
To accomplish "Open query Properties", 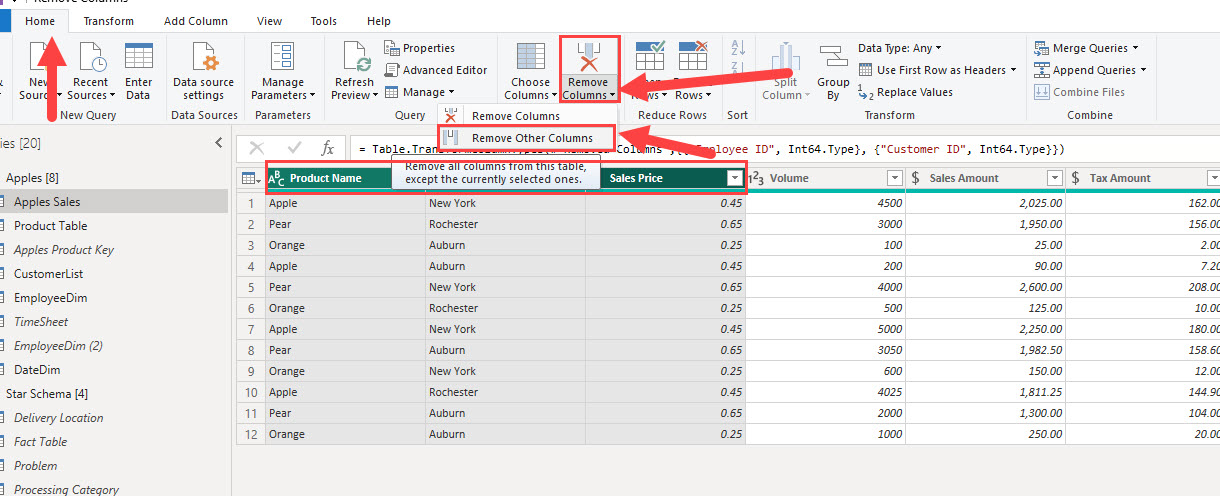I will point(420,48).
